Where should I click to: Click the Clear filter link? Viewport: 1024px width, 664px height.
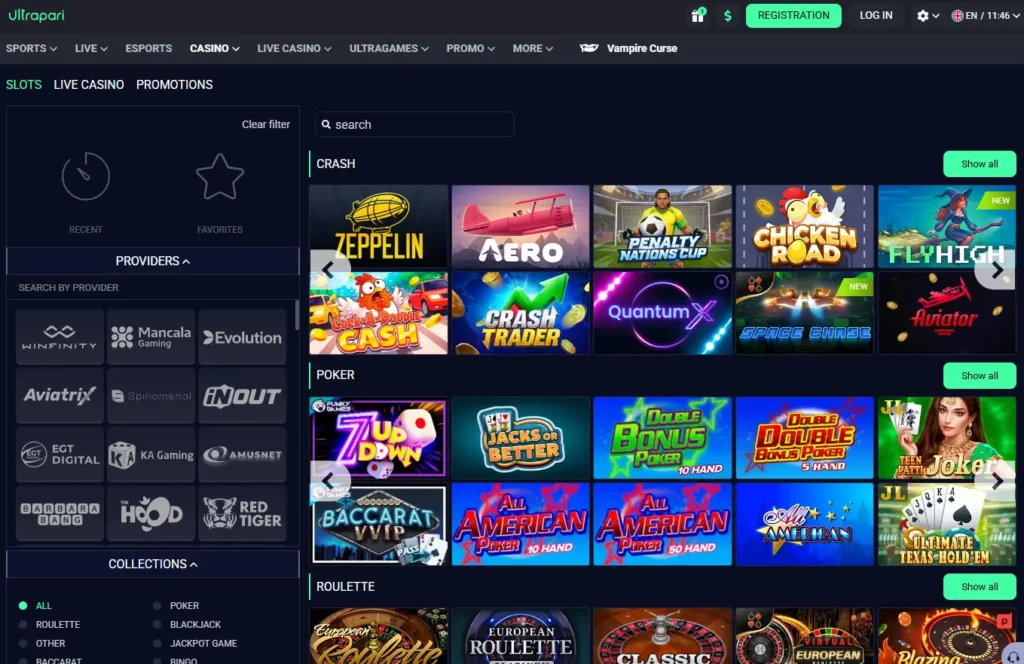click(266, 124)
